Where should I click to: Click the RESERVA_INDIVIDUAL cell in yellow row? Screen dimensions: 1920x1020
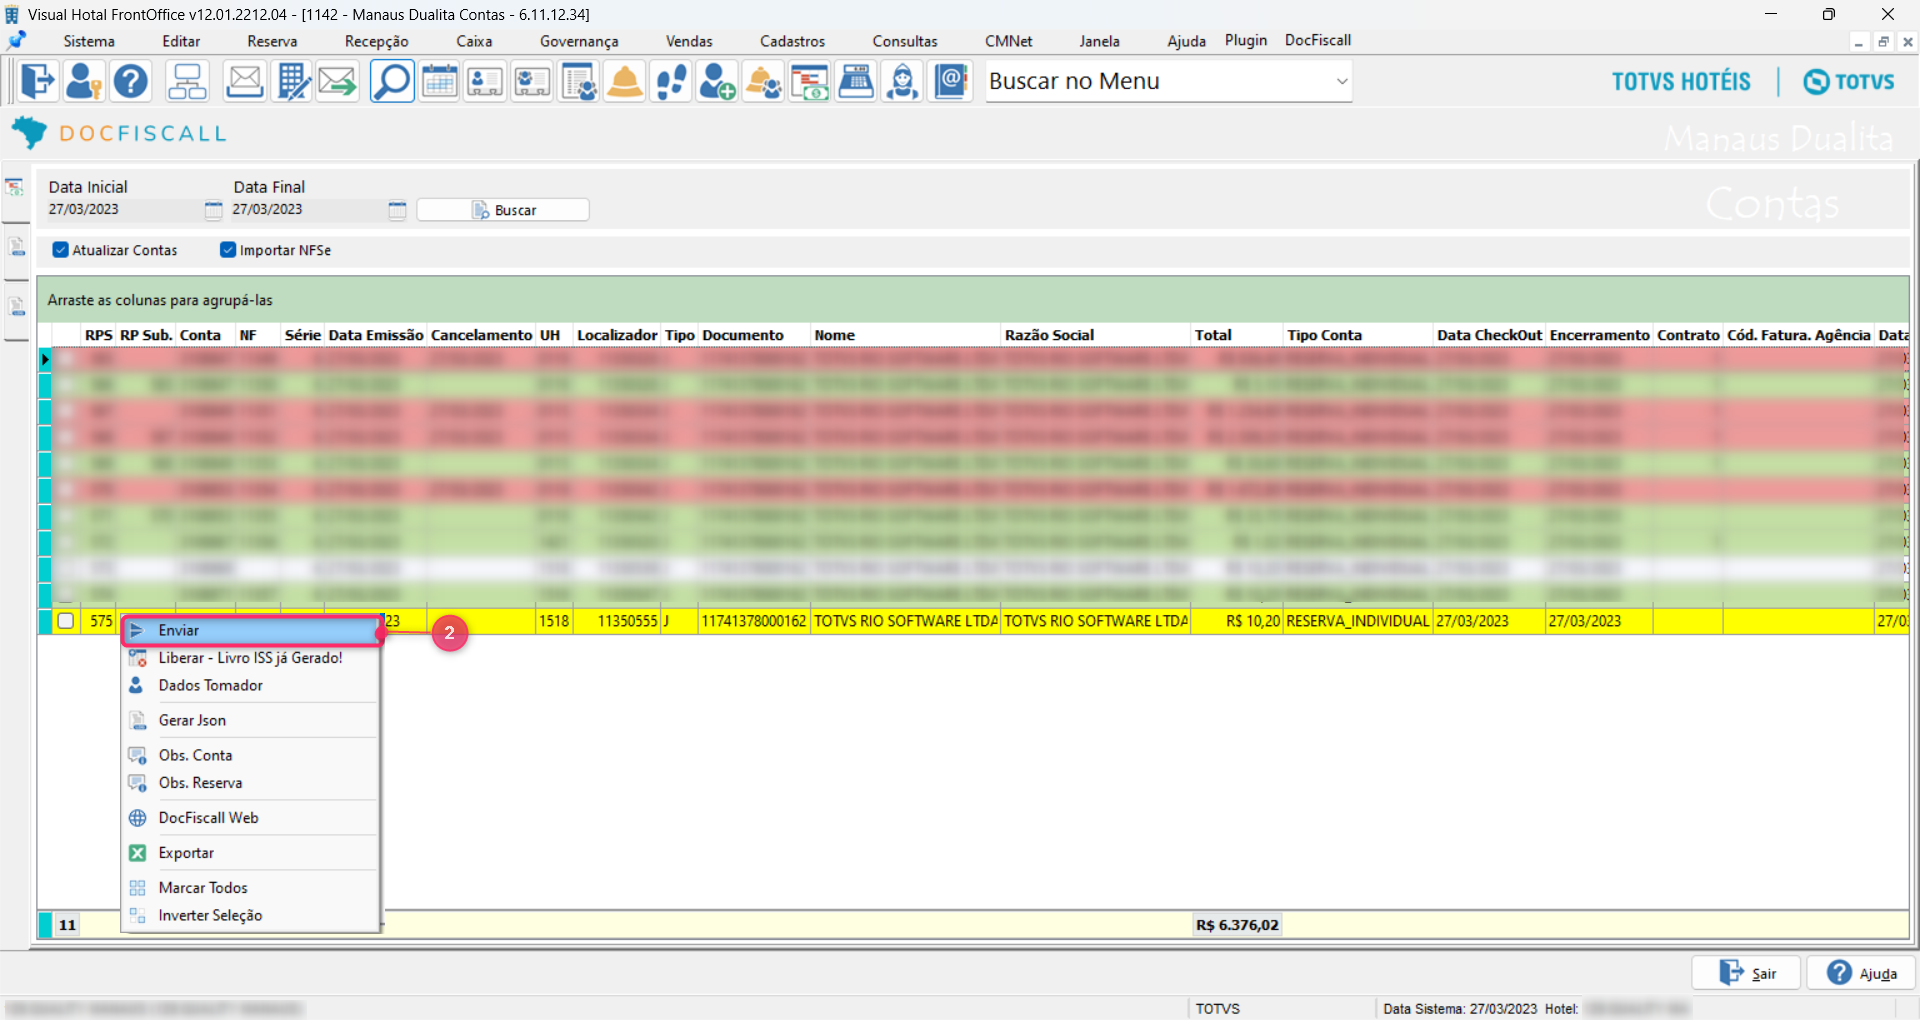tap(1358, 621)
